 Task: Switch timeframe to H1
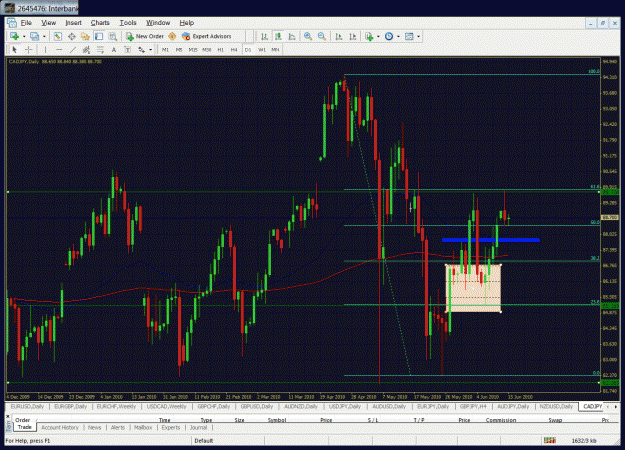[x=220, y=49]
